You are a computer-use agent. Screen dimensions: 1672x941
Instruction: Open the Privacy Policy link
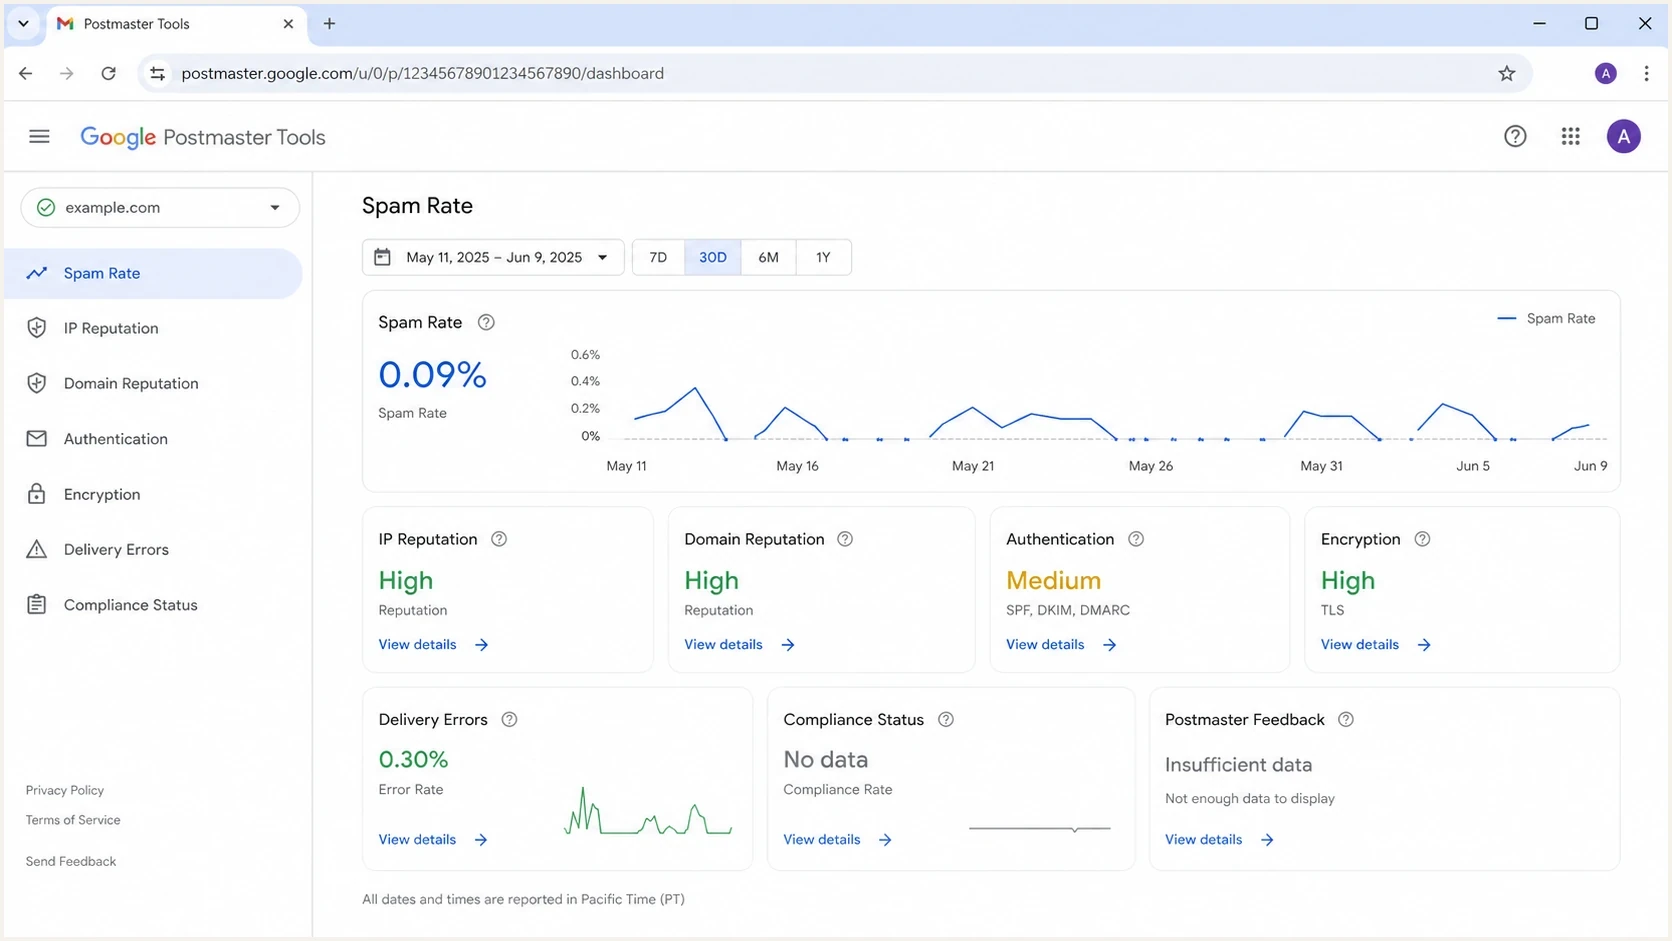(65, 790)
